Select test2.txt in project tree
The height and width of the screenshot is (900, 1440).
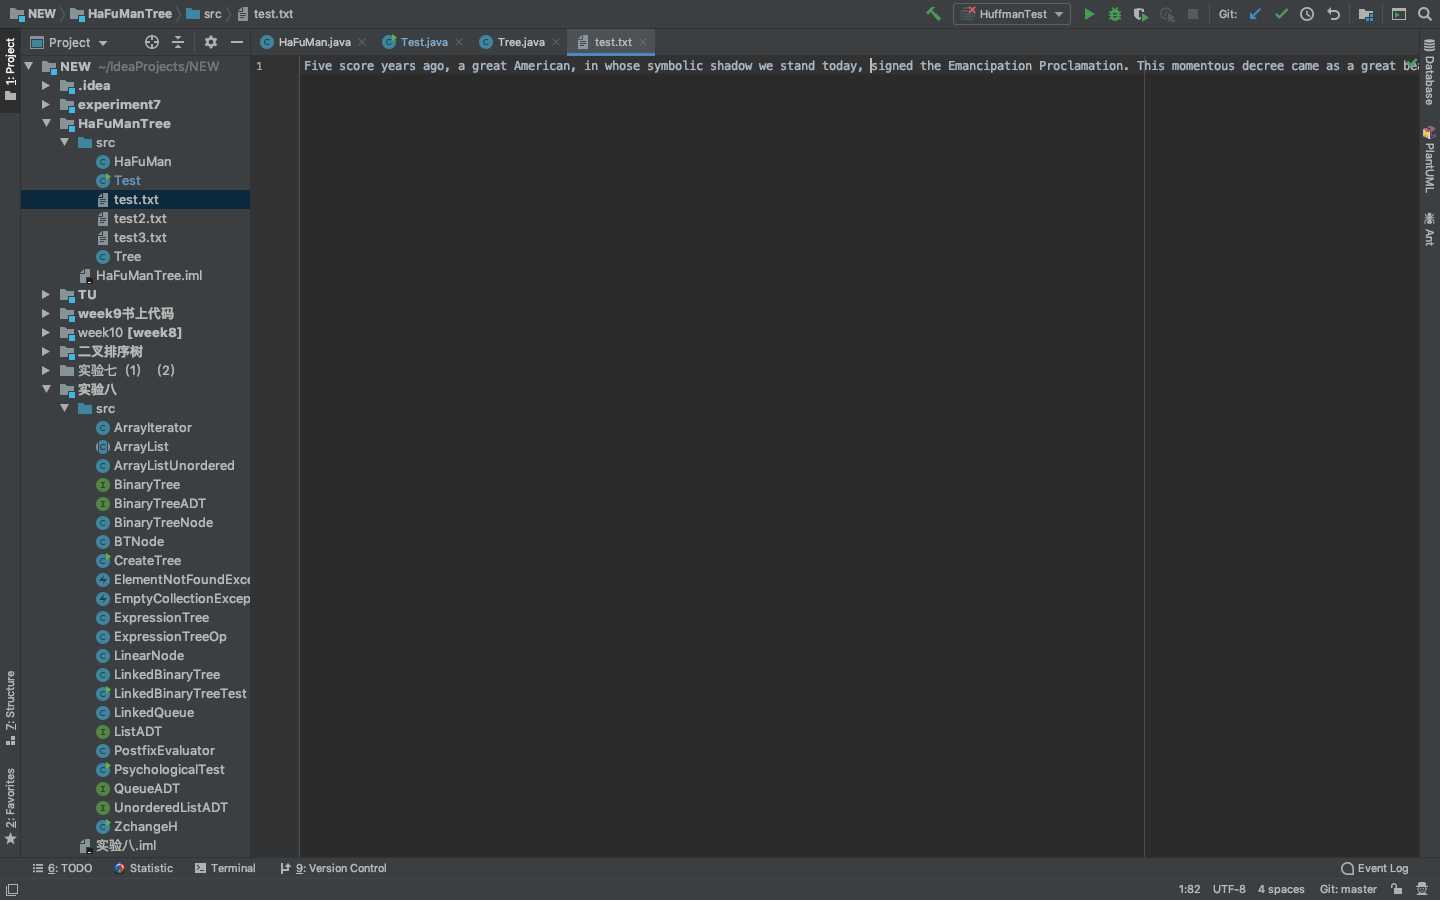(x=140, y=219)
